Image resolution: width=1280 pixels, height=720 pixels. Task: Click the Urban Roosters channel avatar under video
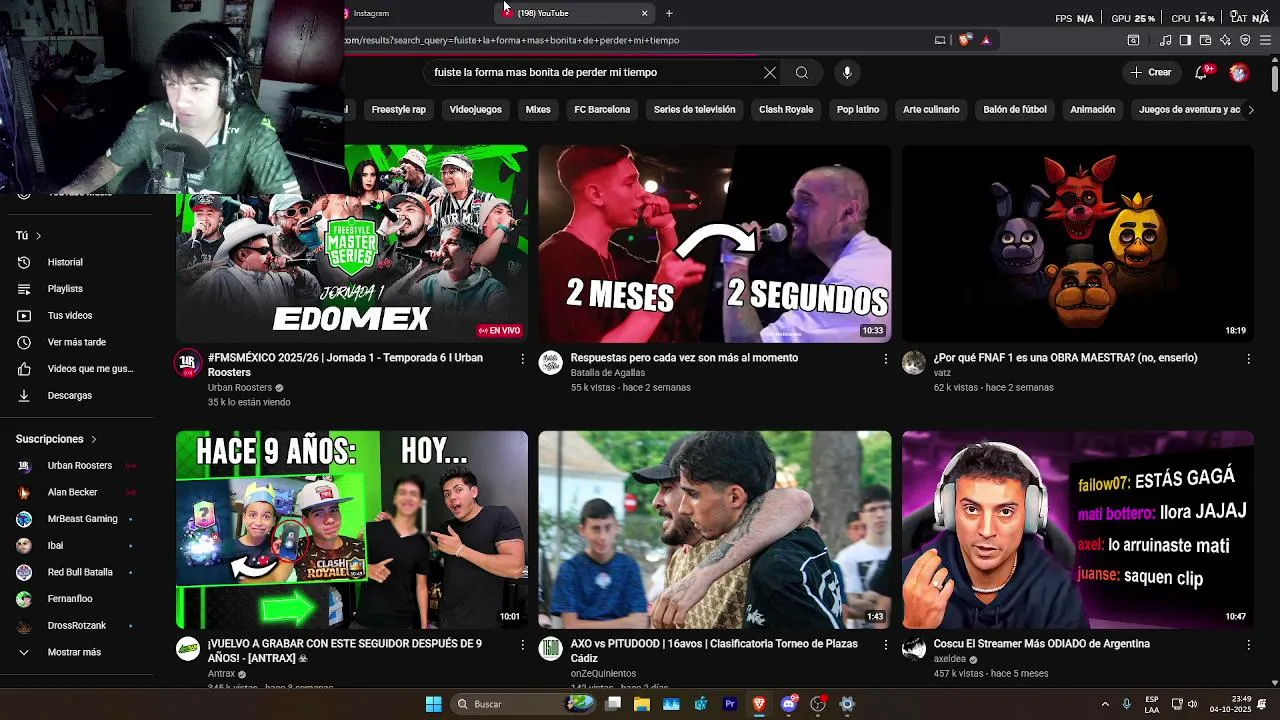[x=188, y=363]
